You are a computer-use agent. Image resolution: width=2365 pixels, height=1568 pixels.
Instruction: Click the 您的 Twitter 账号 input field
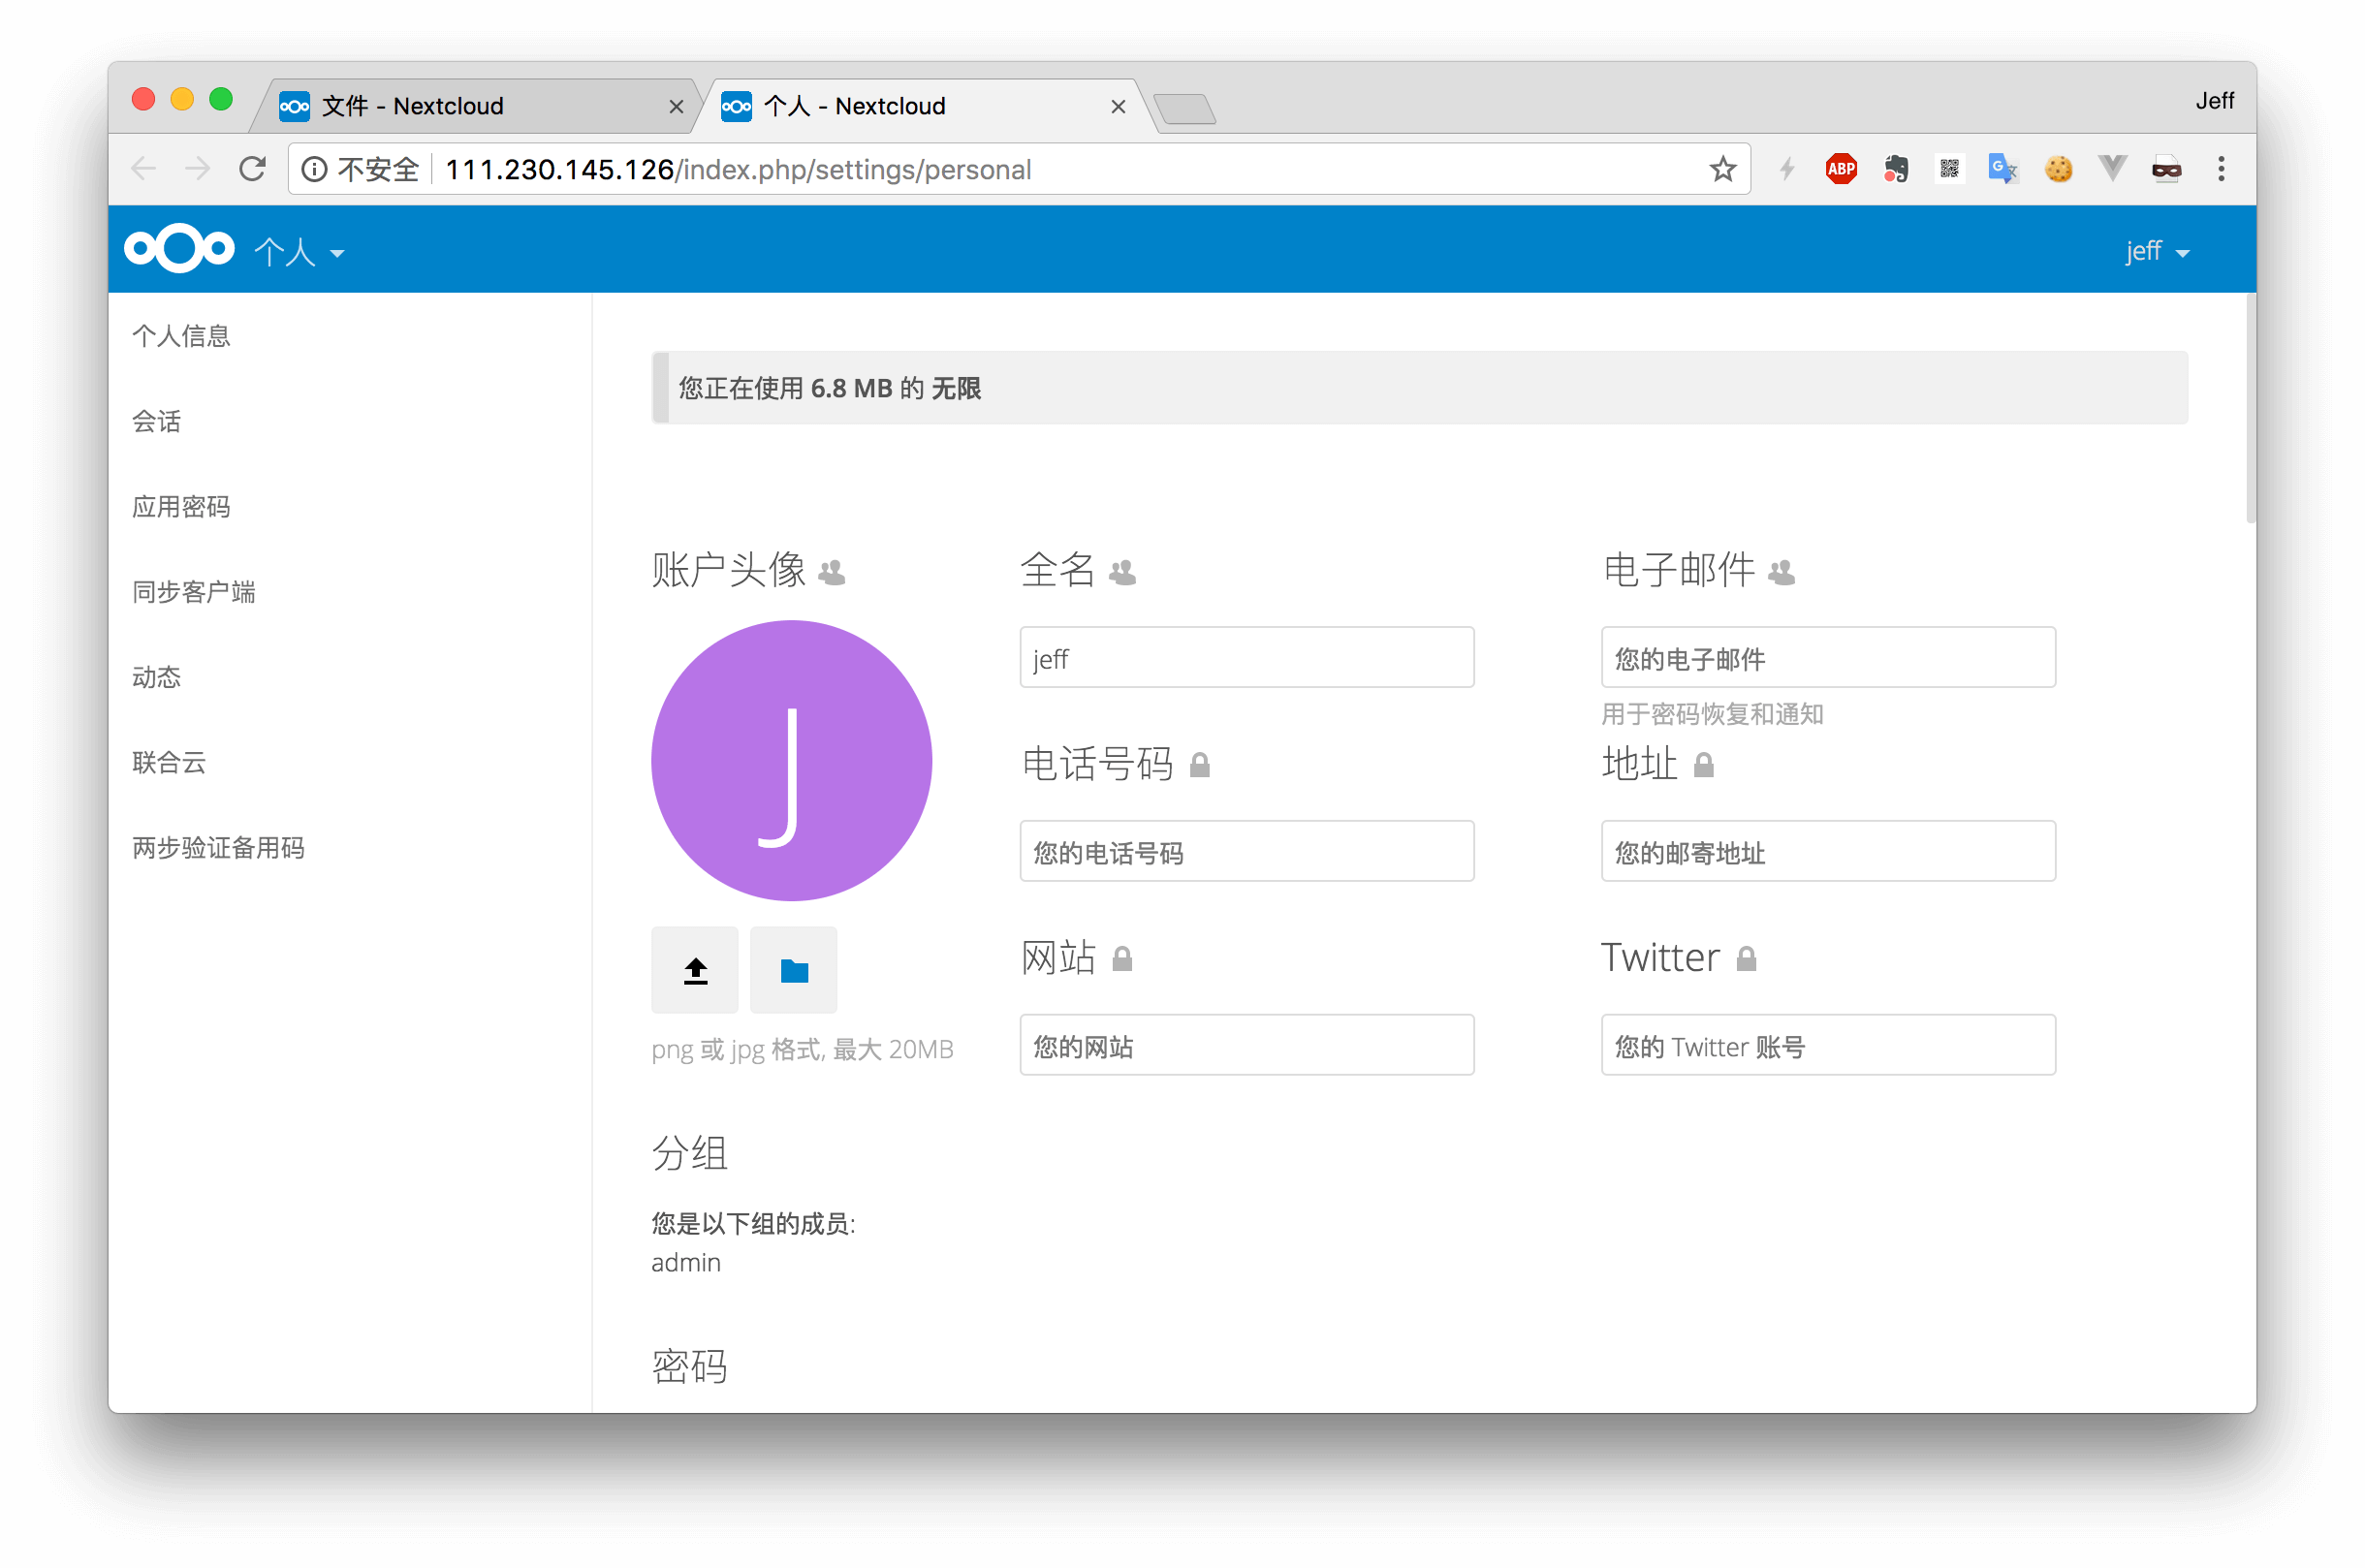click(1828, 1045)
